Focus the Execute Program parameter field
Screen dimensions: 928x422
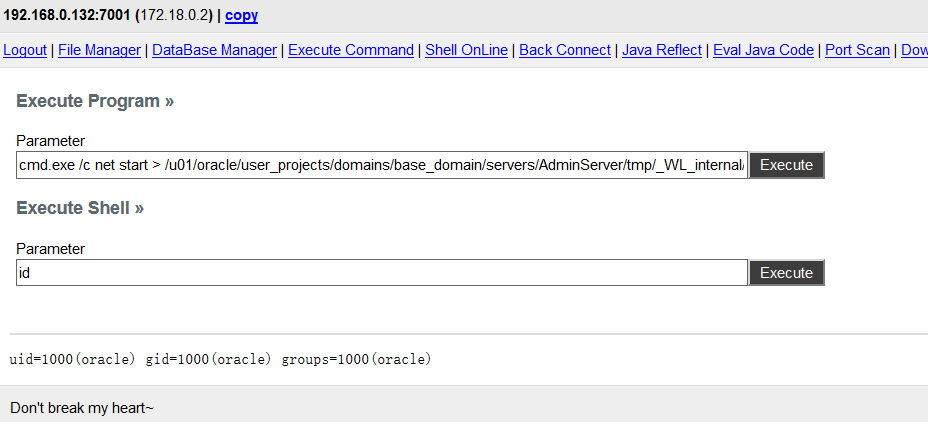click(382, 165)
